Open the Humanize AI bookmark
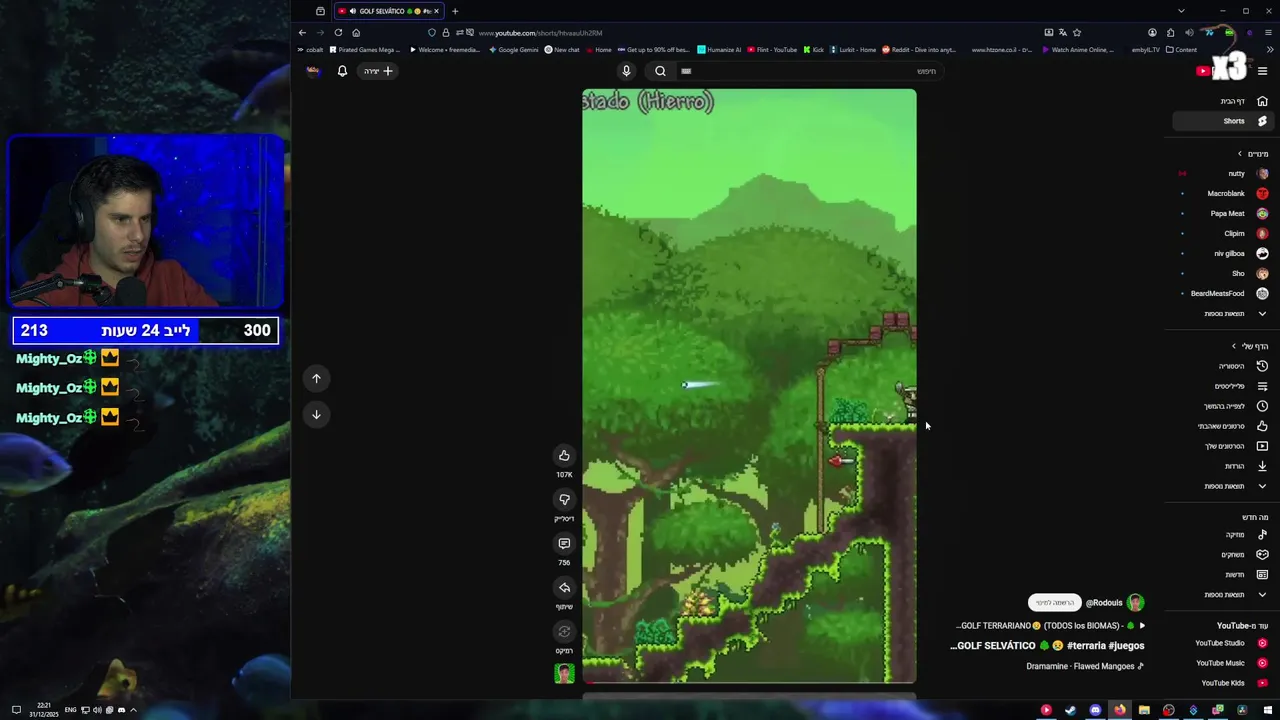This screenshot has height=720, width=1280. (720, 50)
